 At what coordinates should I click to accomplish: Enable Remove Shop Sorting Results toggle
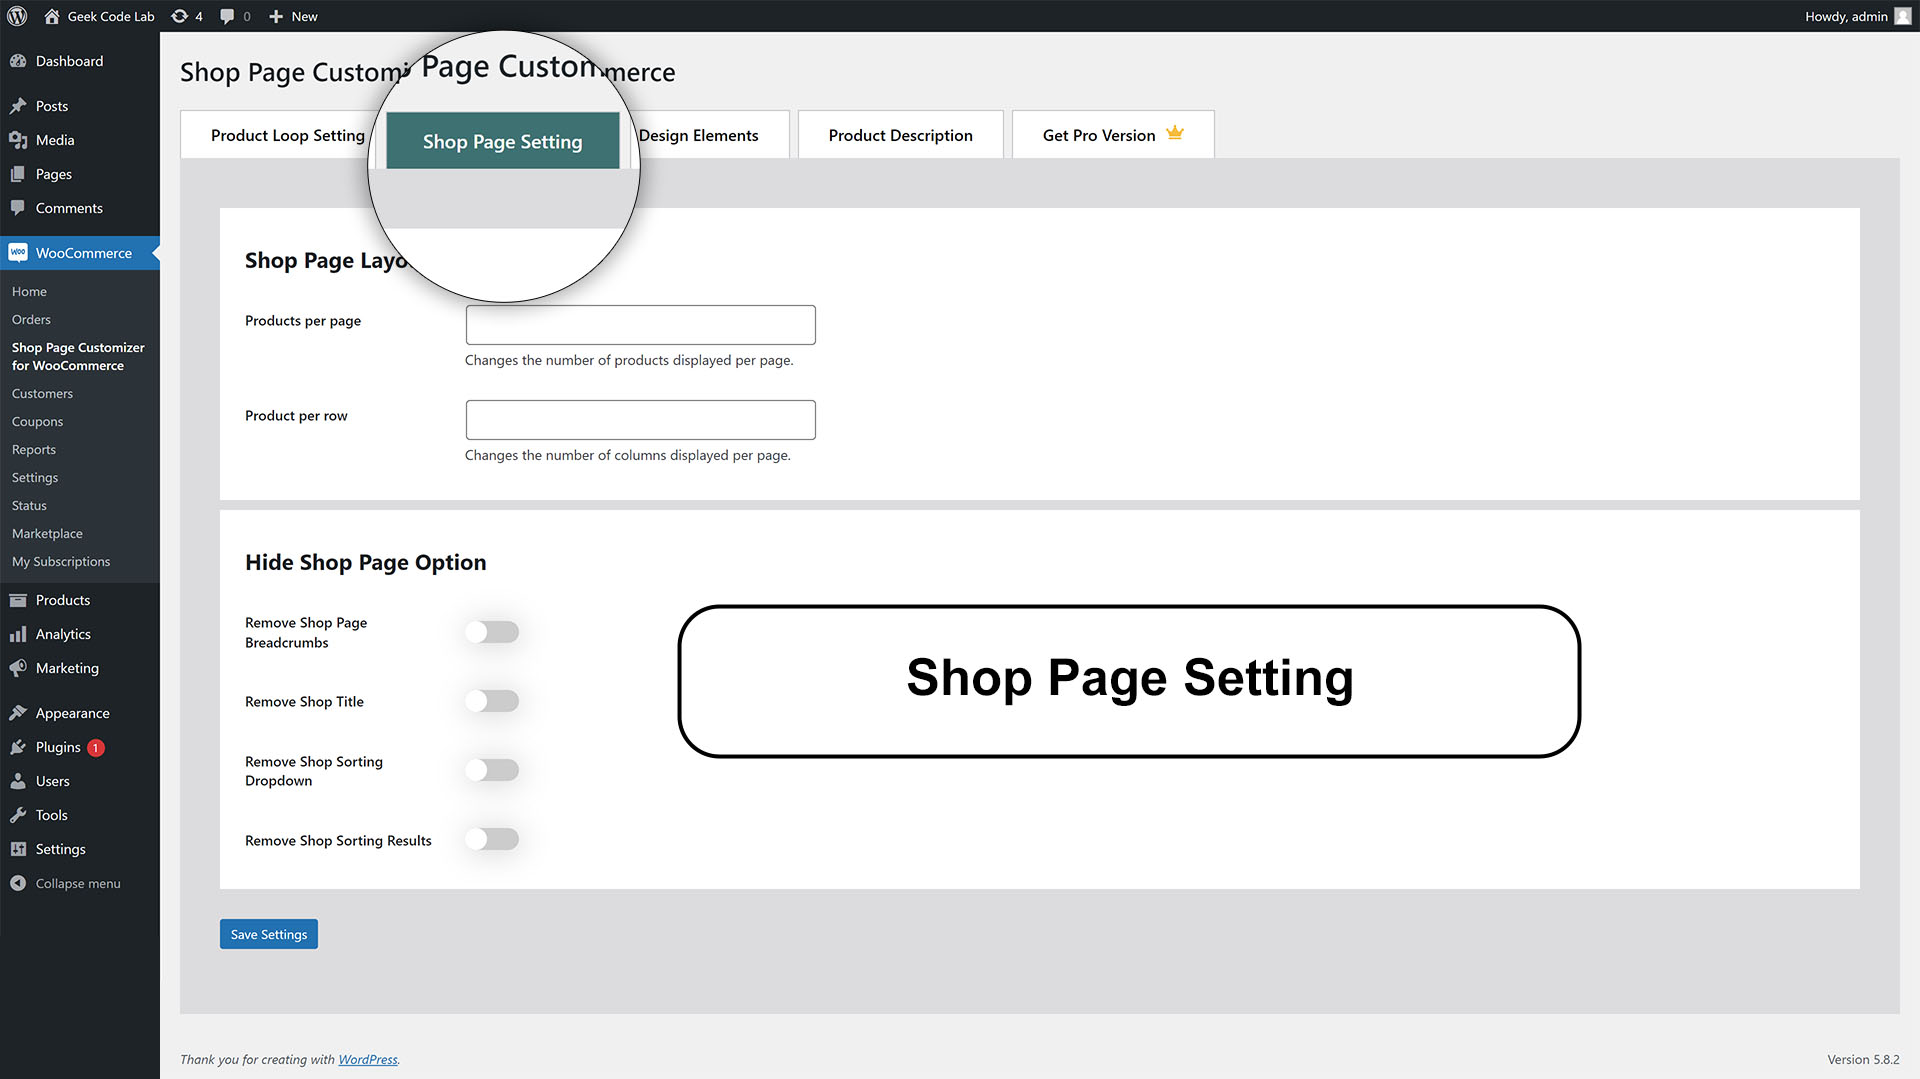click(492, 839)
